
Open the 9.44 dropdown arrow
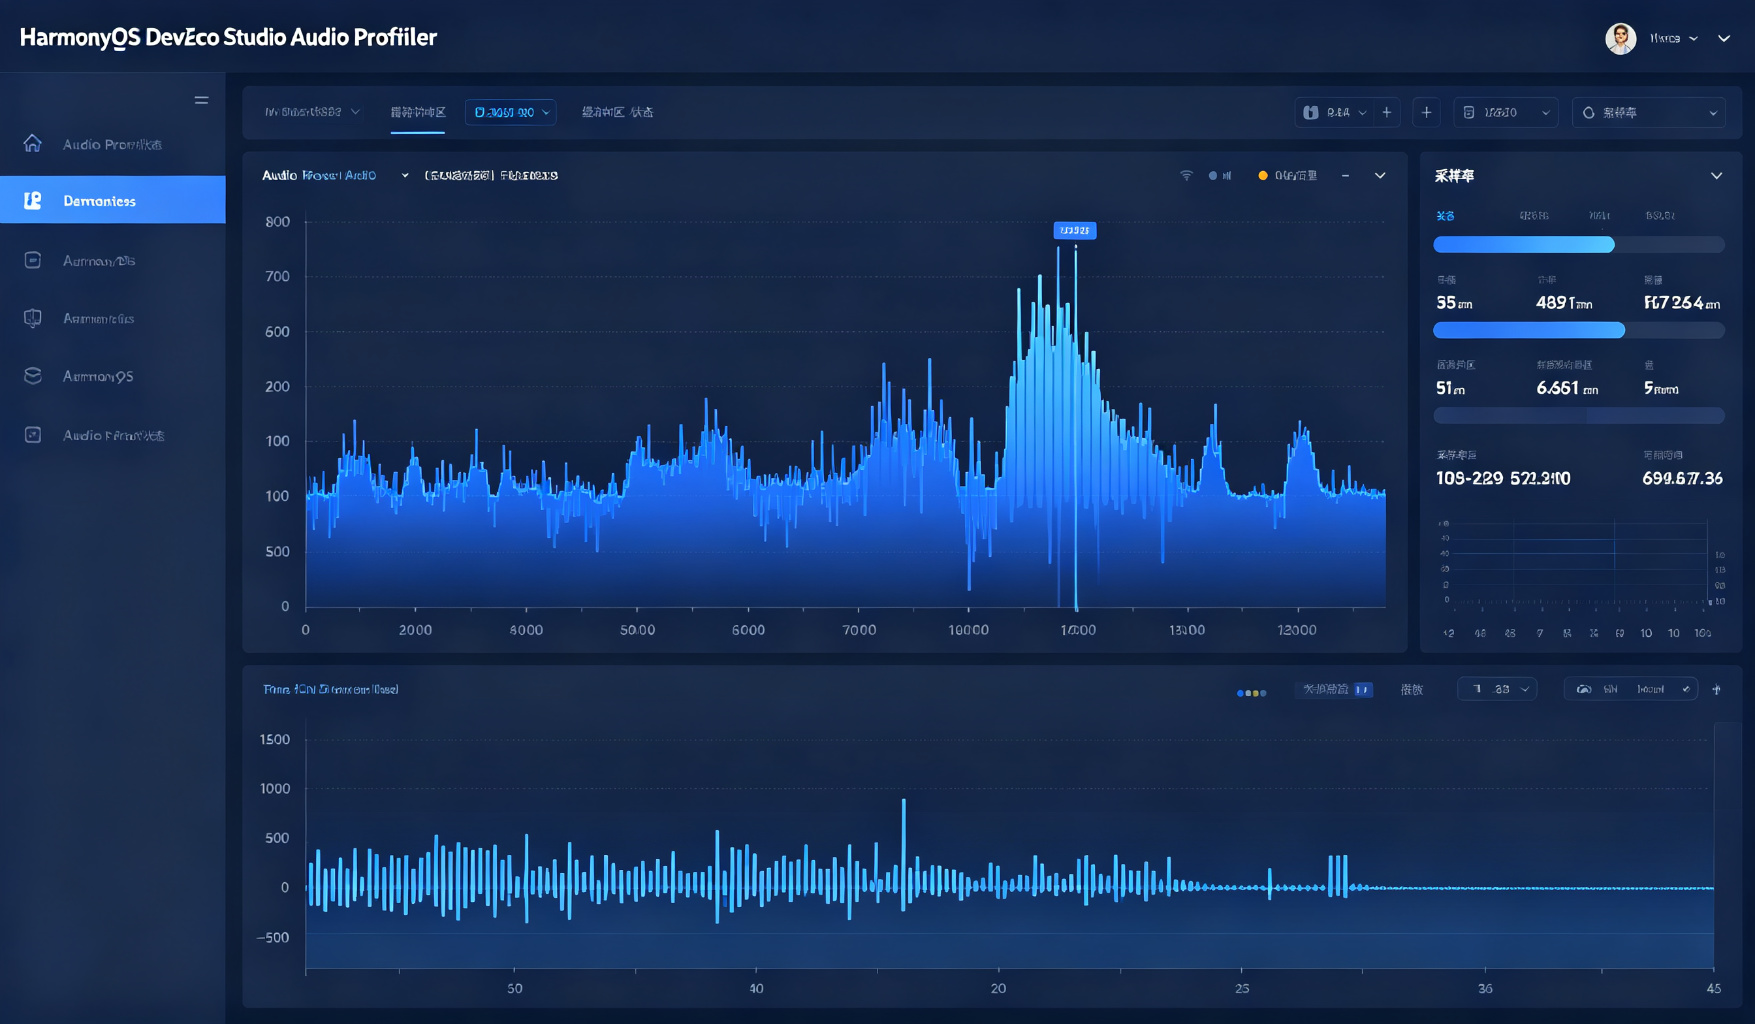pyautogui.click(x=1362, y=113)
